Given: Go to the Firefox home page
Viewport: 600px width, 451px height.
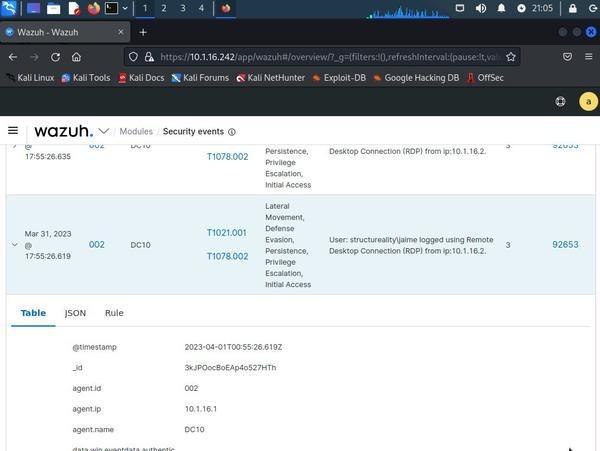Looking at the screenshot, I should (77, 57).
